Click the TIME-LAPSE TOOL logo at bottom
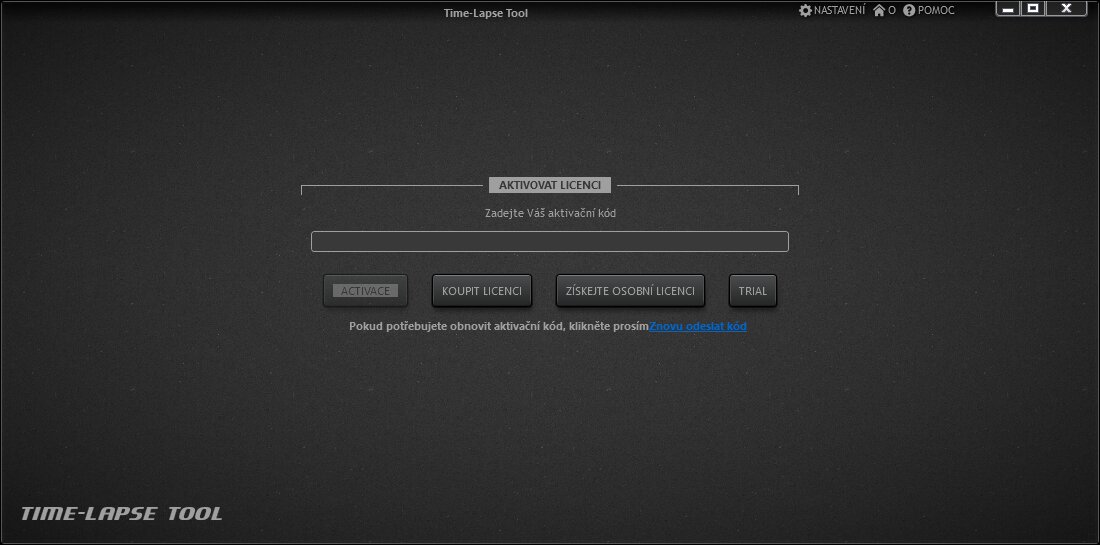The height and width of the screenshot is (545, 1100). tap(121, 514)
